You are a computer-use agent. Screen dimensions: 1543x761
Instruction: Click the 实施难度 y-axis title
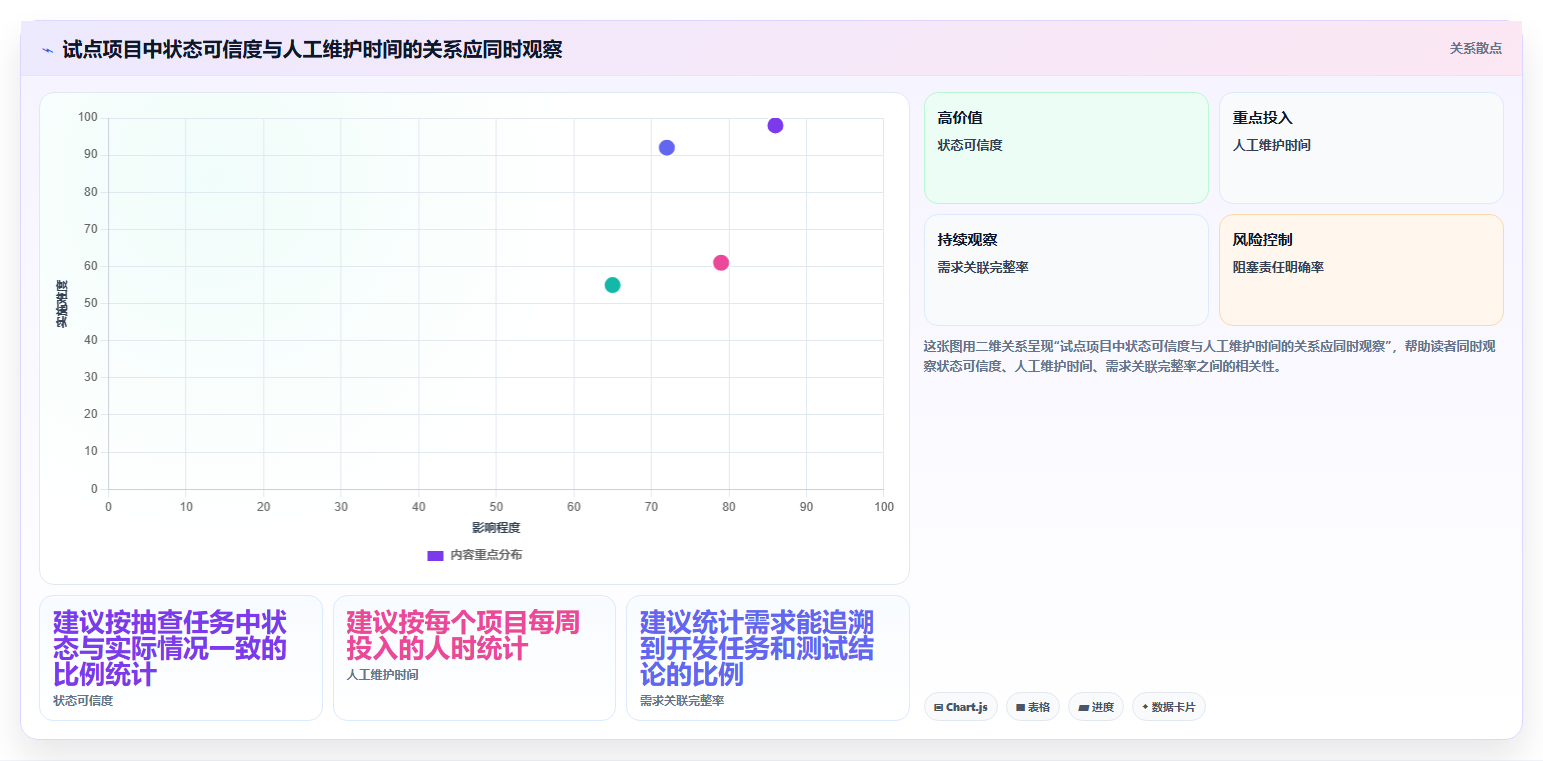click(62, 304)
